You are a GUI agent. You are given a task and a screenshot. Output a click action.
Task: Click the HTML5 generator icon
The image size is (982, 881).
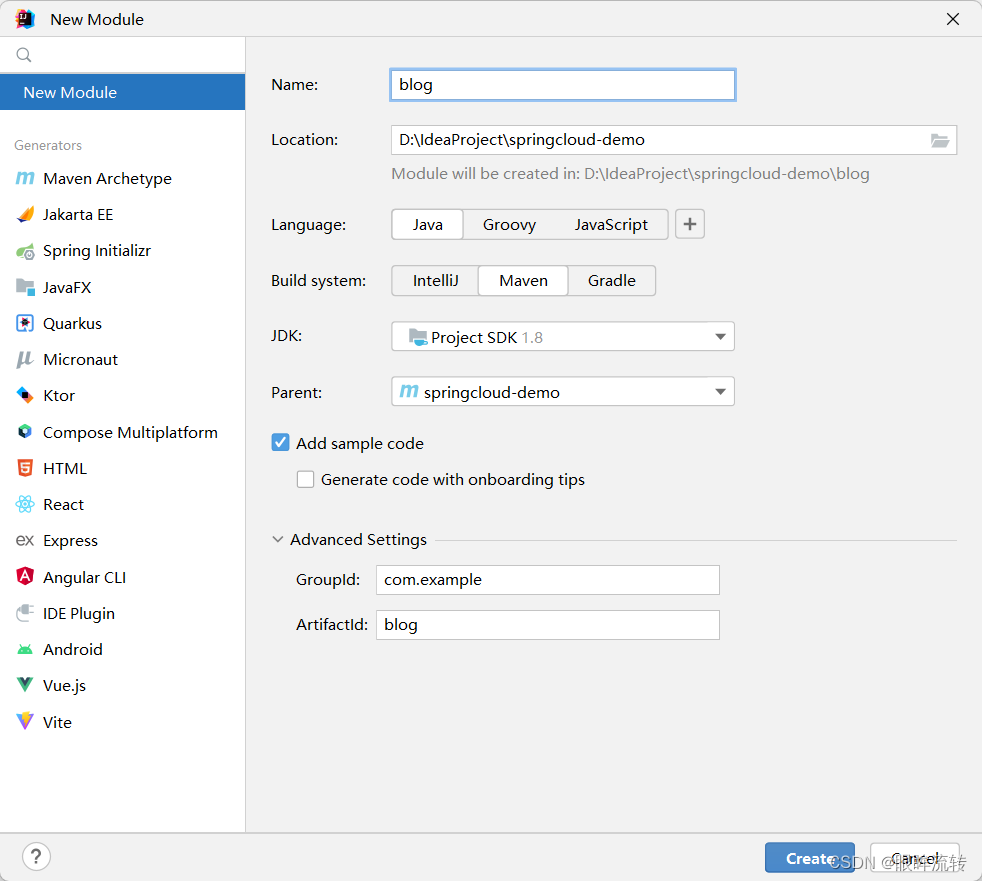25,468
